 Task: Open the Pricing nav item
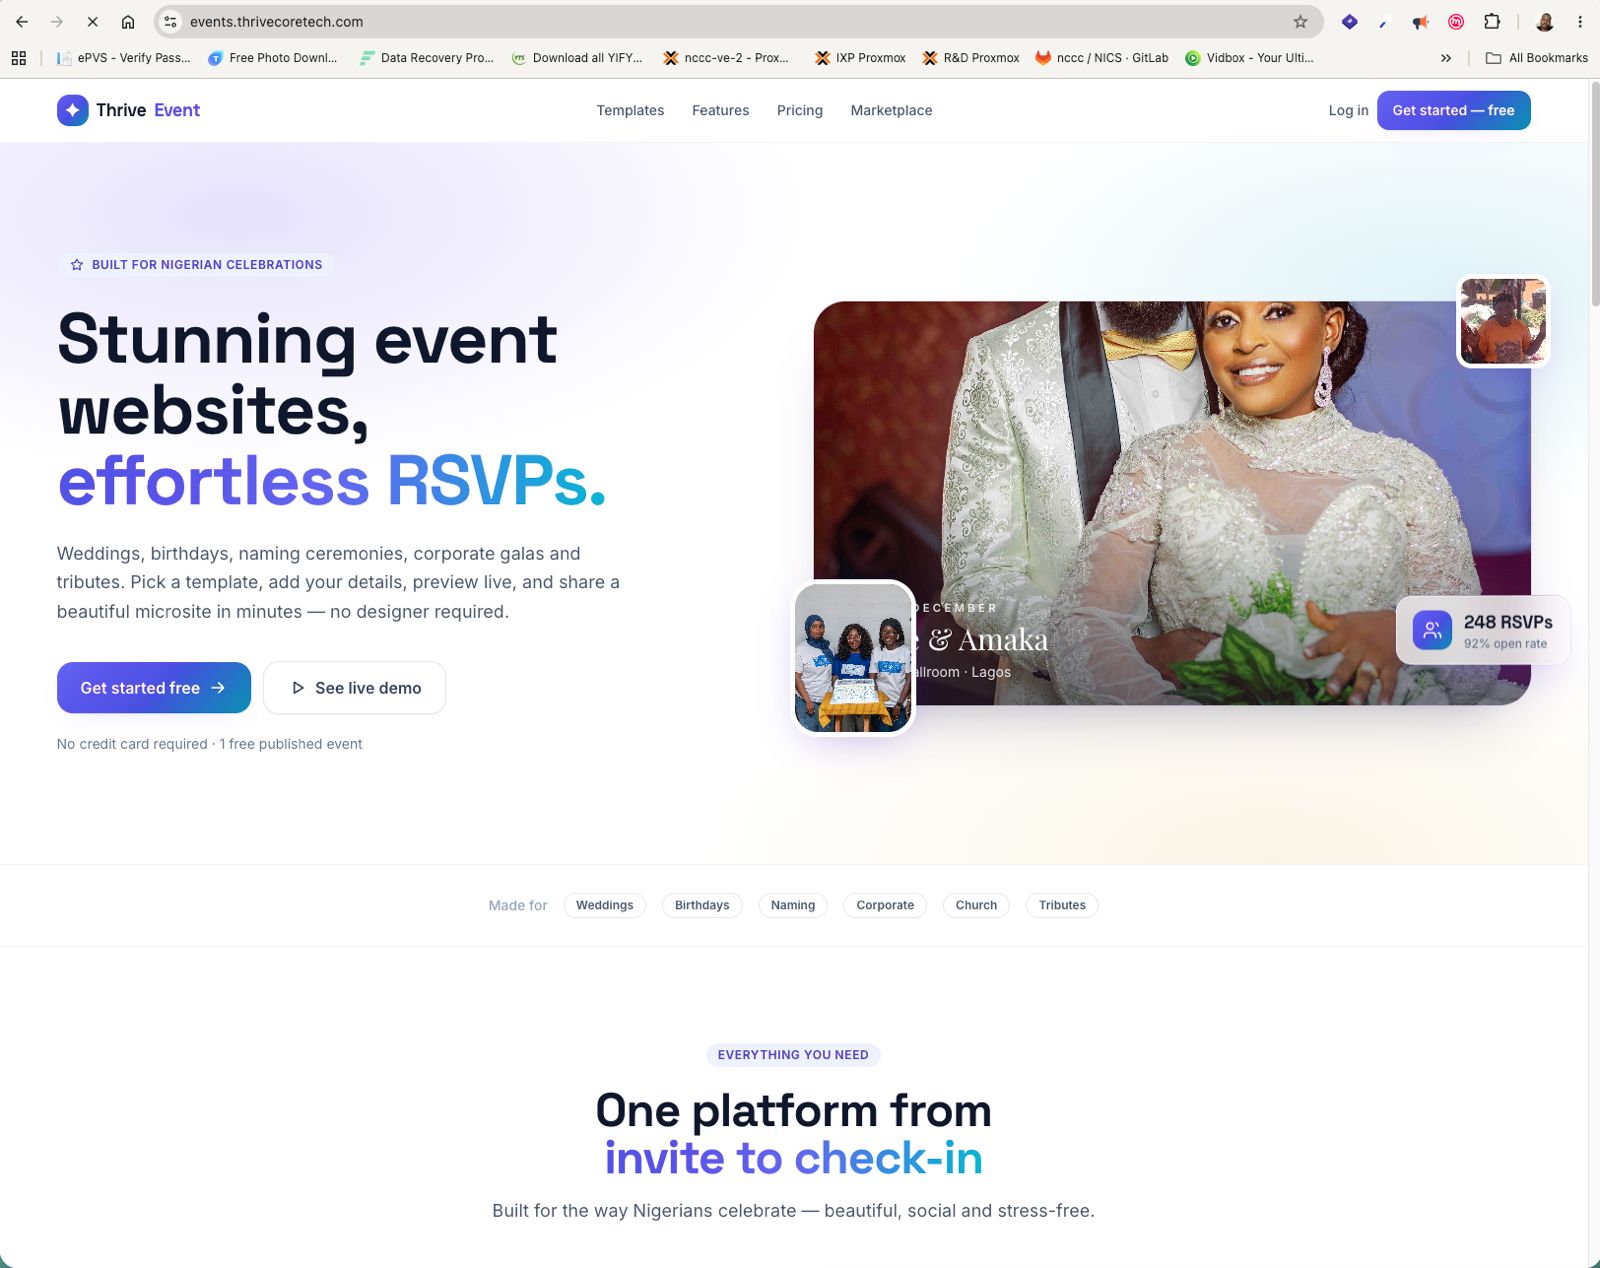[800, 110]
